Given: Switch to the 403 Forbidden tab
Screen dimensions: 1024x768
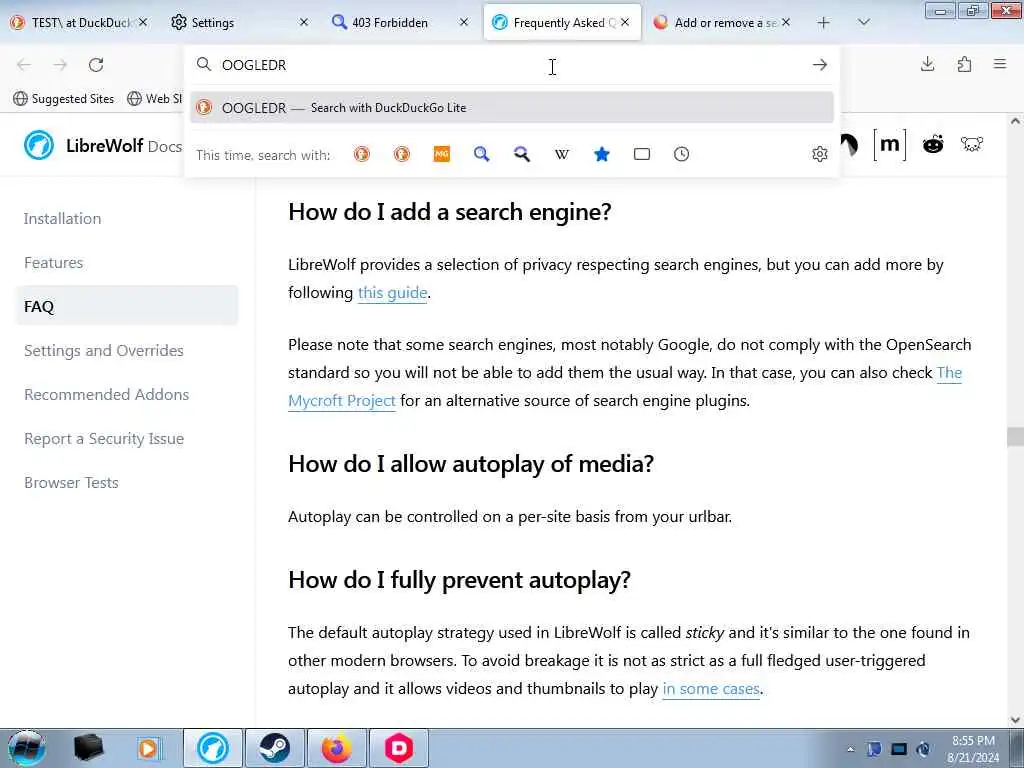Looking at the screenshot, I should coord(398,22).
